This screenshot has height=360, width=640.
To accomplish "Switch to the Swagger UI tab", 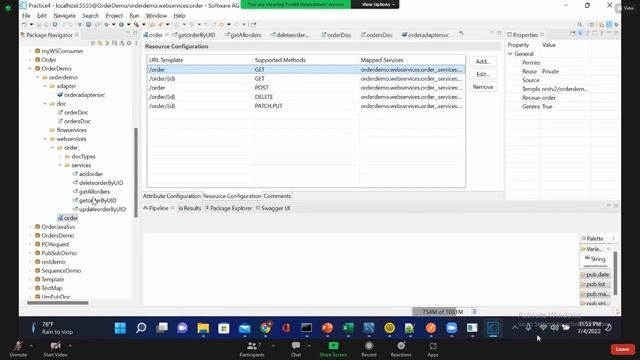I will pos(273,208).
